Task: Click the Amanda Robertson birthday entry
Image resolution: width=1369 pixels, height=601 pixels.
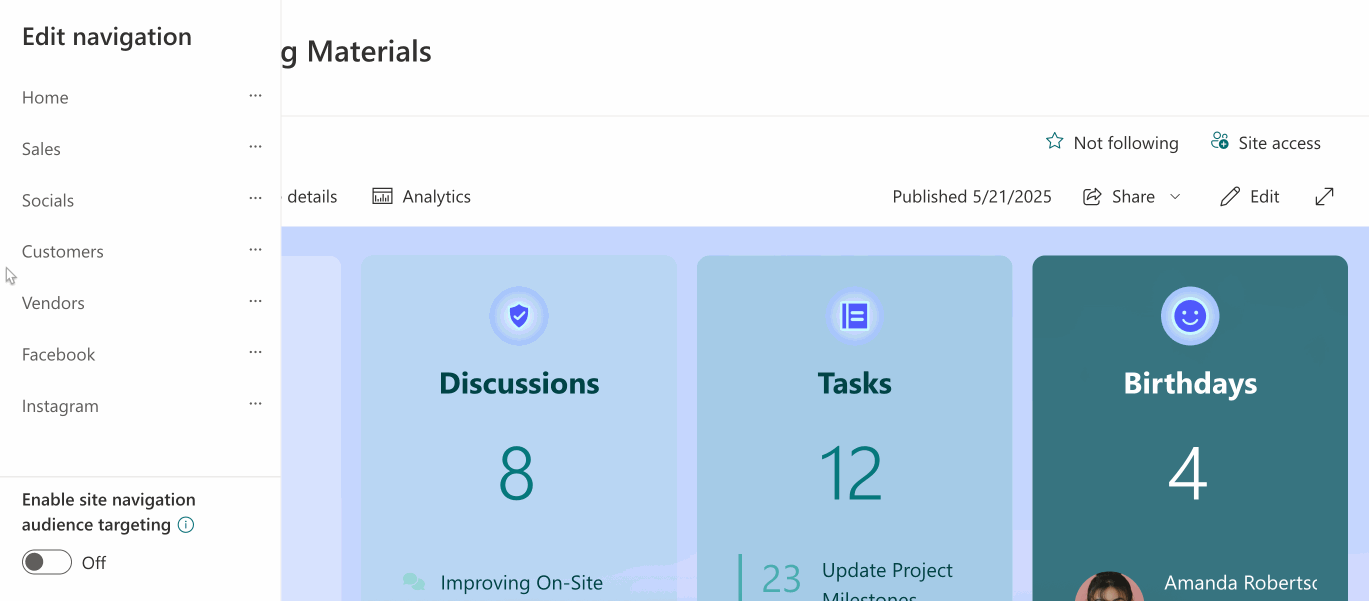Action: [1240, 582]
